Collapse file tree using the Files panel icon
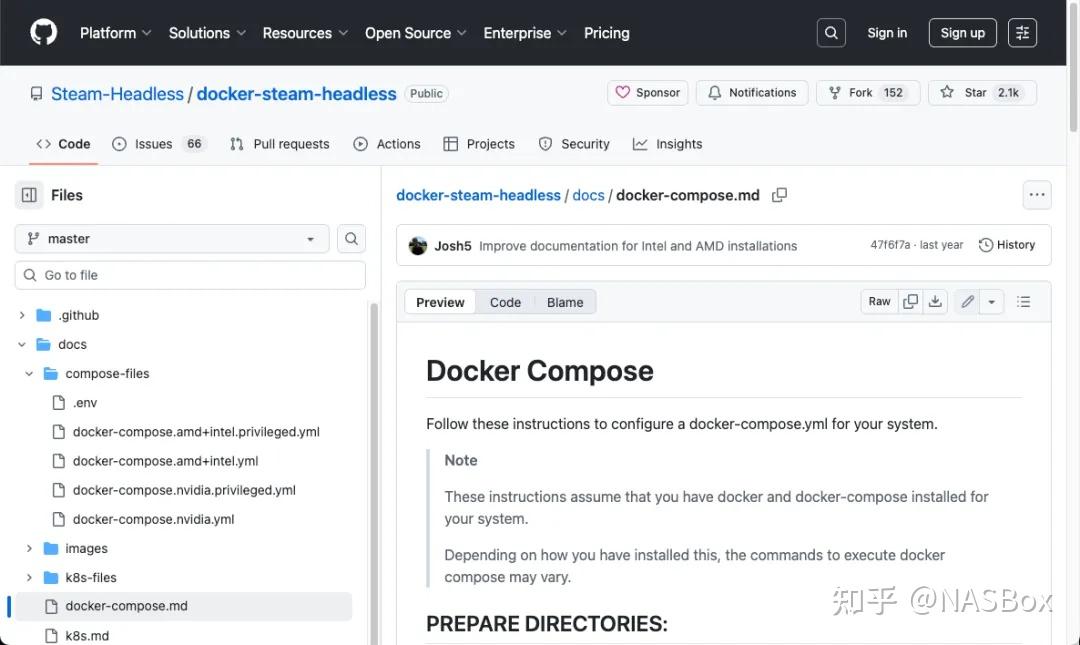1080x645 pixels. [x=29, y=195]
